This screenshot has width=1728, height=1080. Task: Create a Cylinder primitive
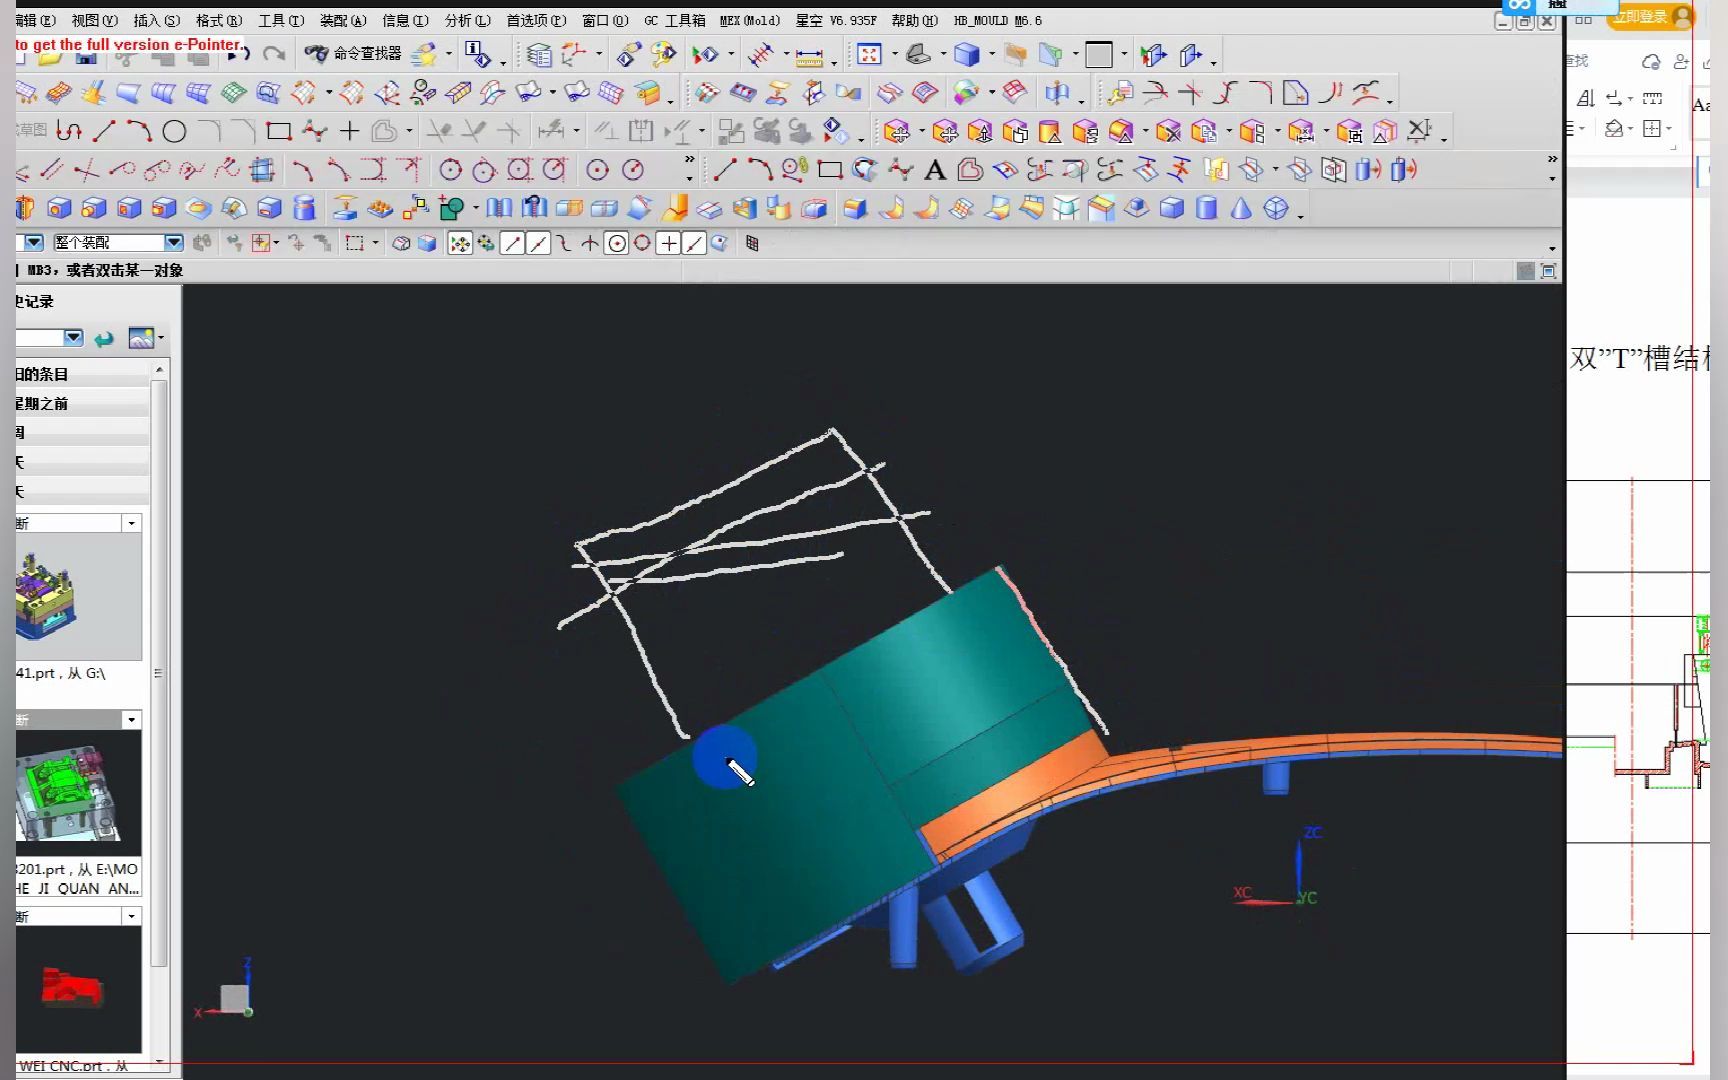click(x=1207, y=208)
